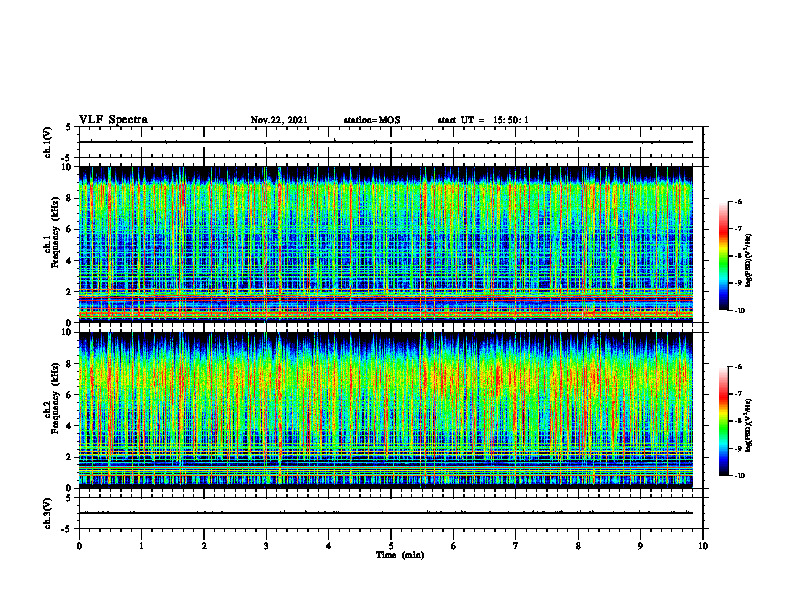This screenshot has height=612, width=792.
Task: Click the ch.1 spectrogram color scale bar
Action: (x=723, y=256)
